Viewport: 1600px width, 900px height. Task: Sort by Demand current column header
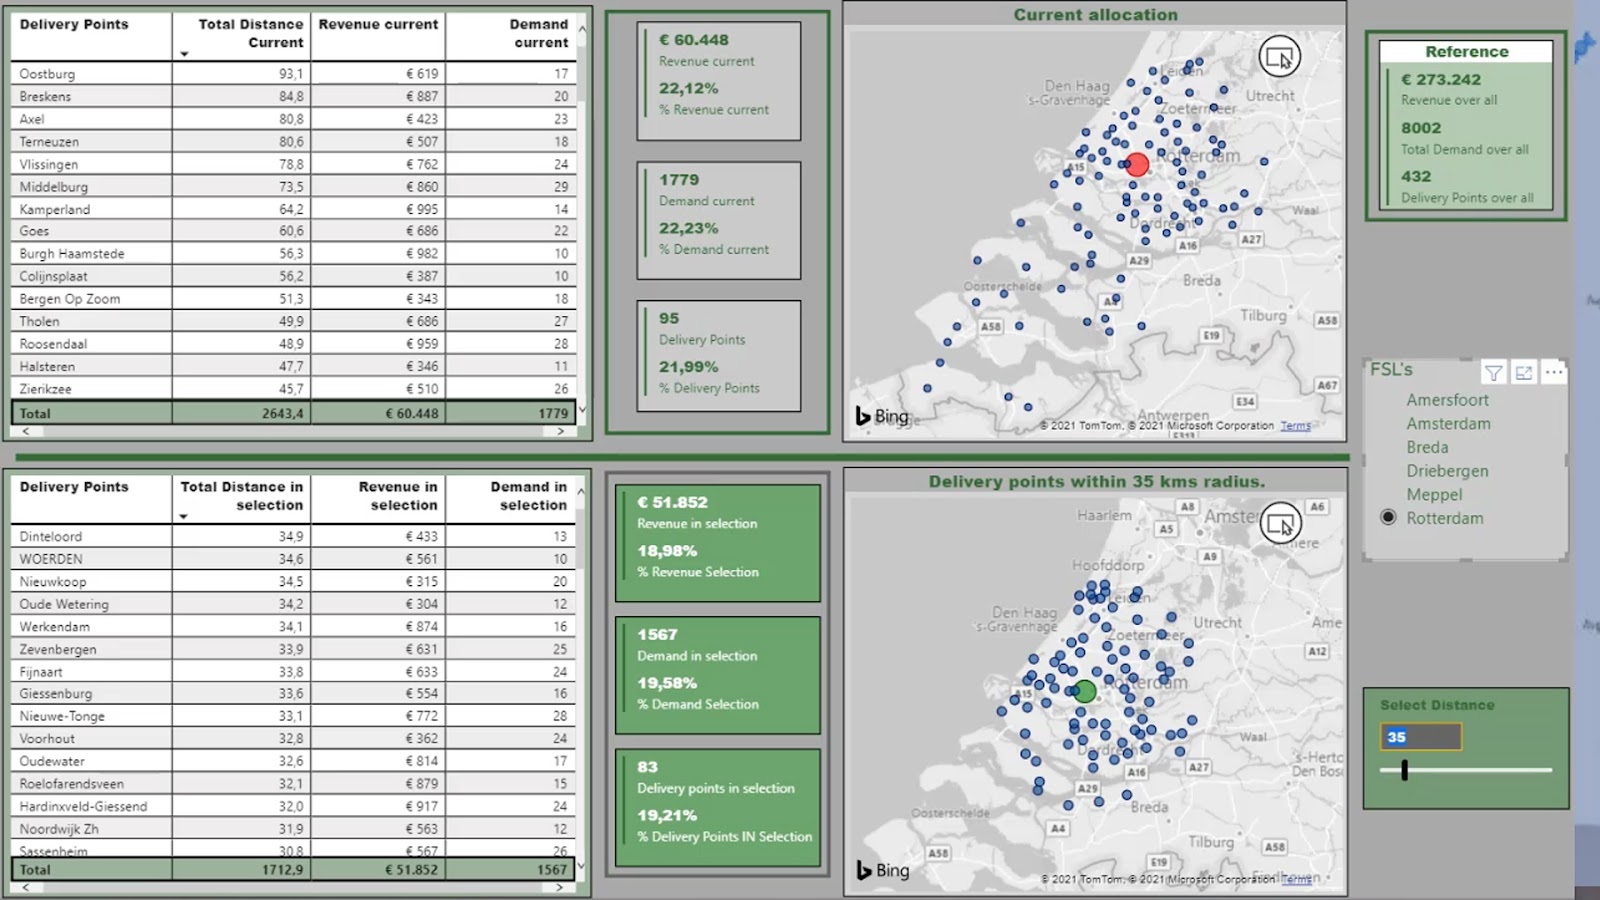click(x=539, y=33)
